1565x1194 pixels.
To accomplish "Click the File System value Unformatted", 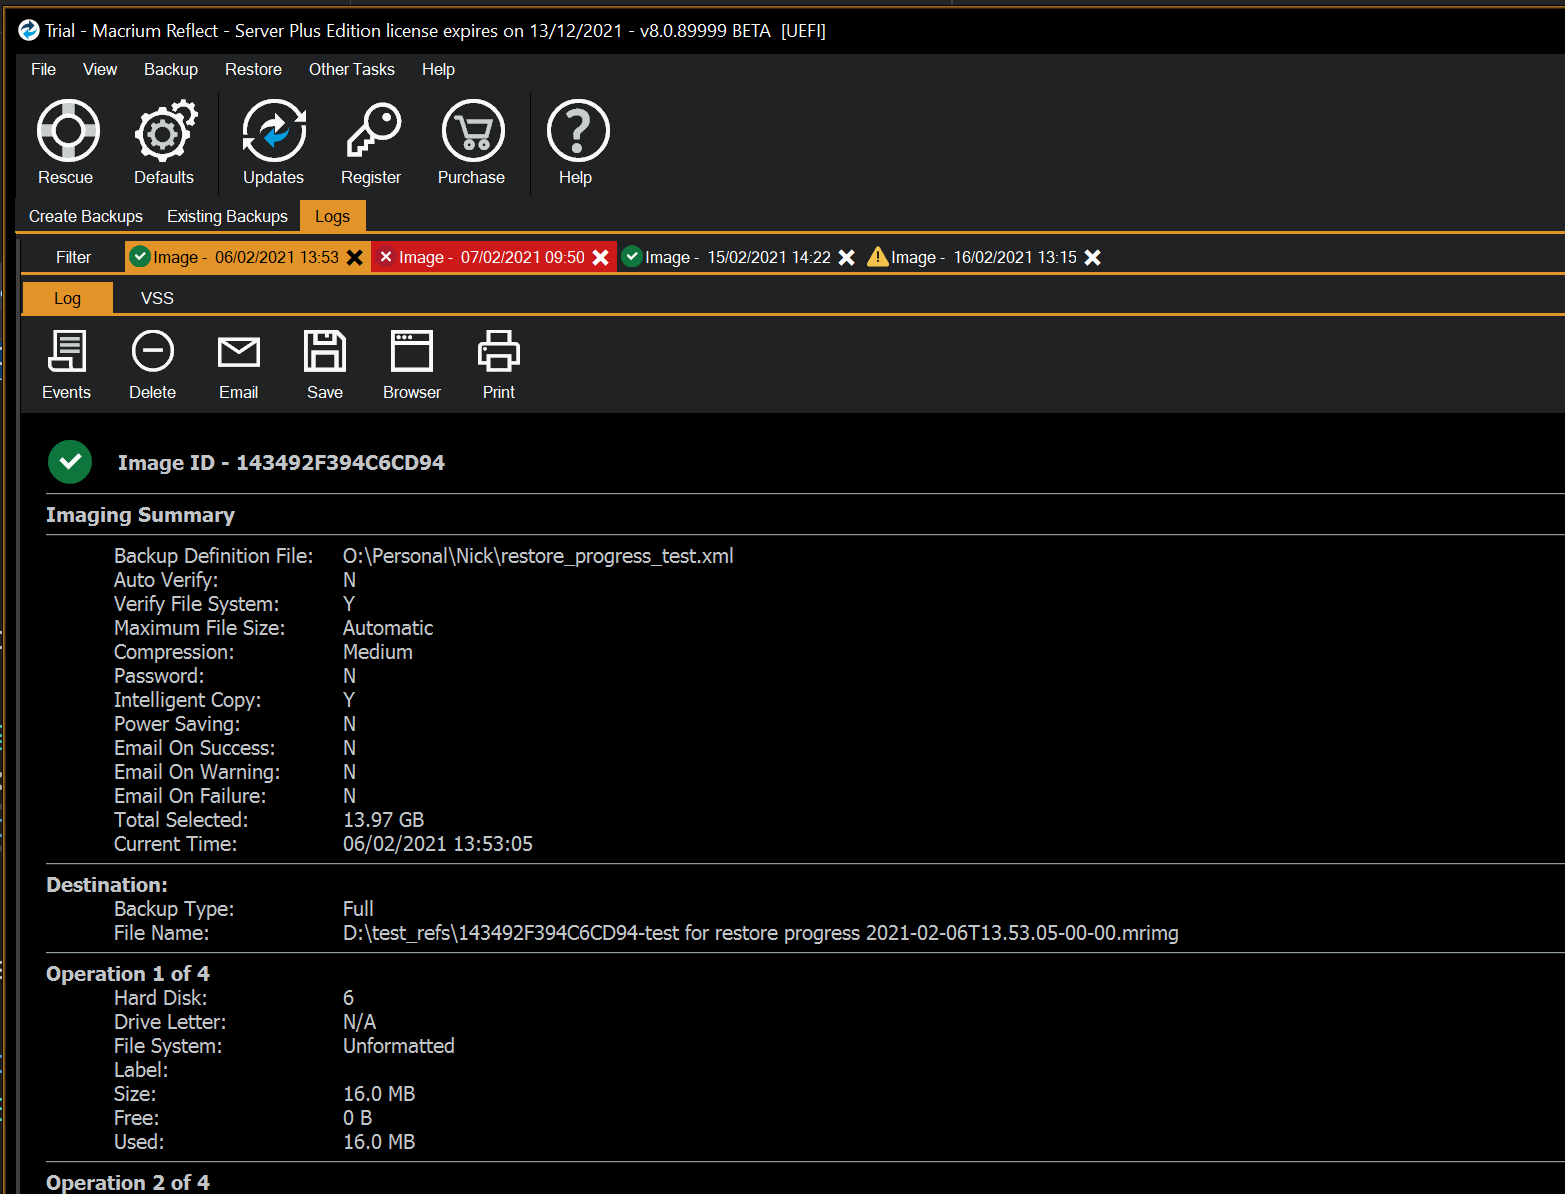I will click(x=399, y=1046).
